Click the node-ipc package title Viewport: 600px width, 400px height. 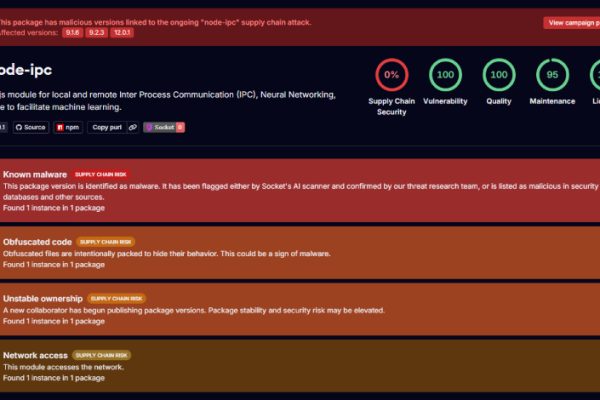pyautogui.click(x=26, y=70)
